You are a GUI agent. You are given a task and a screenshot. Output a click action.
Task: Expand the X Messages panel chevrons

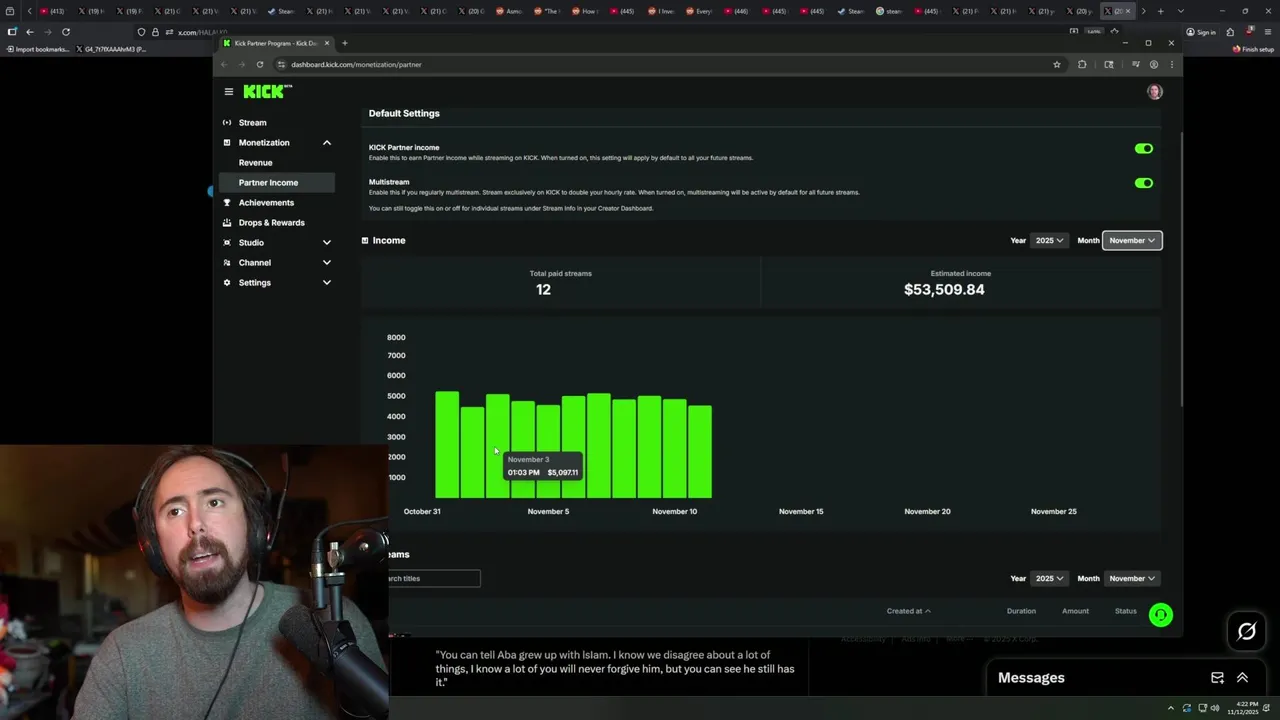tap(1242, 677)
